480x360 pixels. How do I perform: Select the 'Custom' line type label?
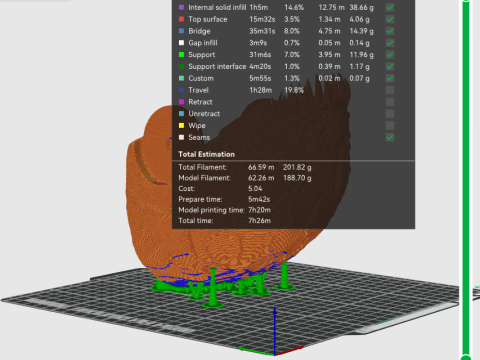(201, 78)
